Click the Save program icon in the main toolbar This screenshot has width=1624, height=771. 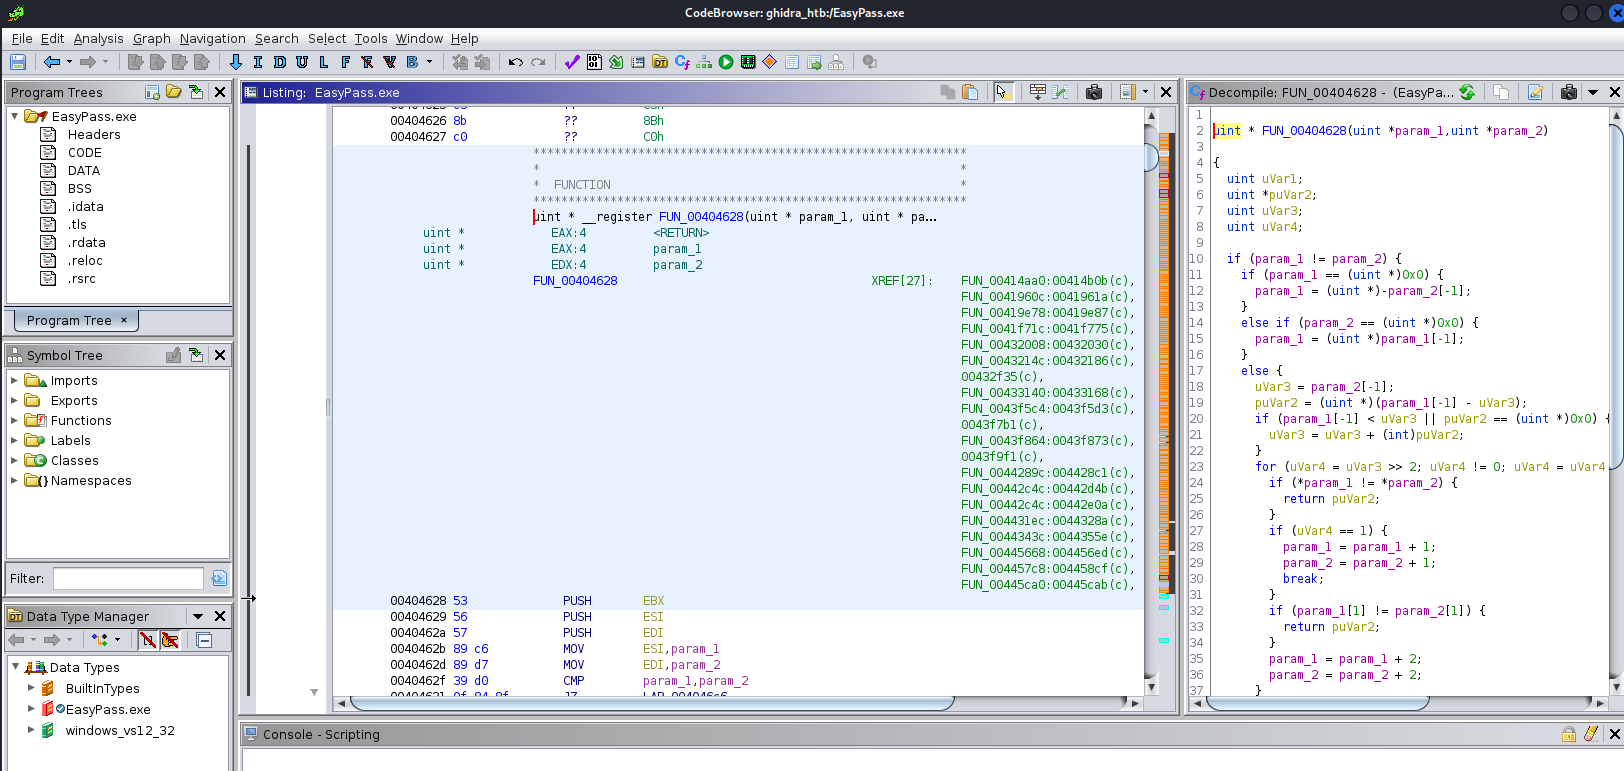click(18, 62)
